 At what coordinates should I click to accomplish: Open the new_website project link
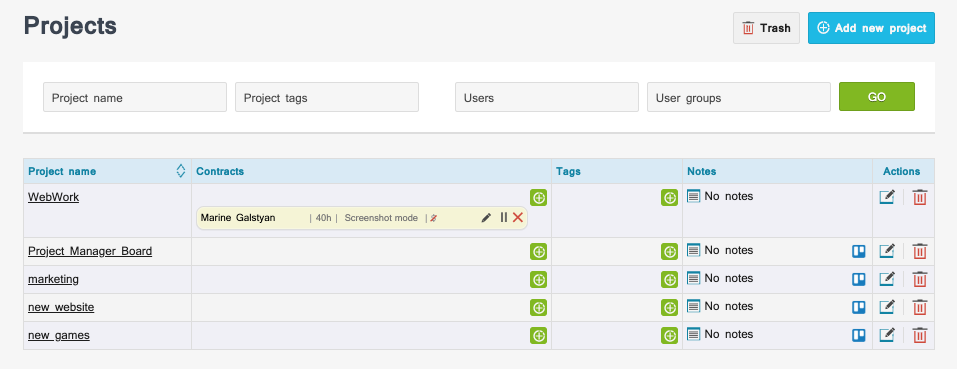pyautogui.click(x=61, y=307)
